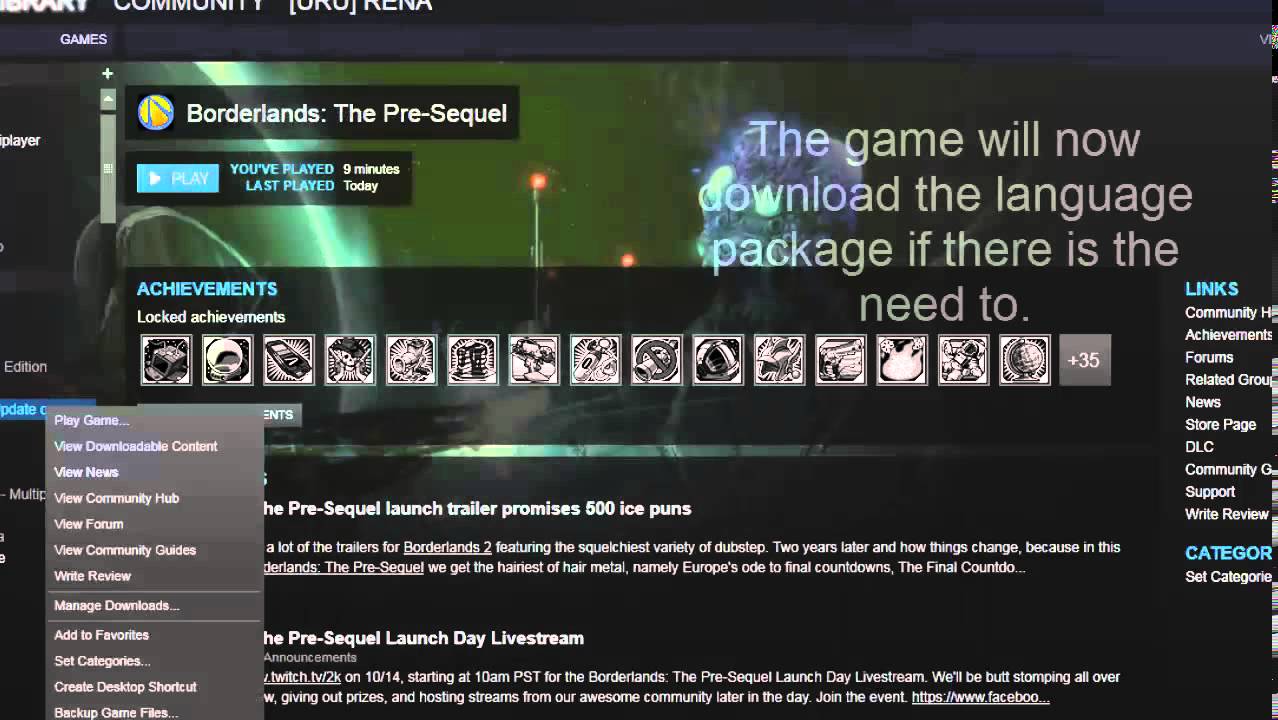The height and width of the screenshot is (720, 1278).
Task: Select View Downloadable Content menu entry
Action: coord(136,446)
